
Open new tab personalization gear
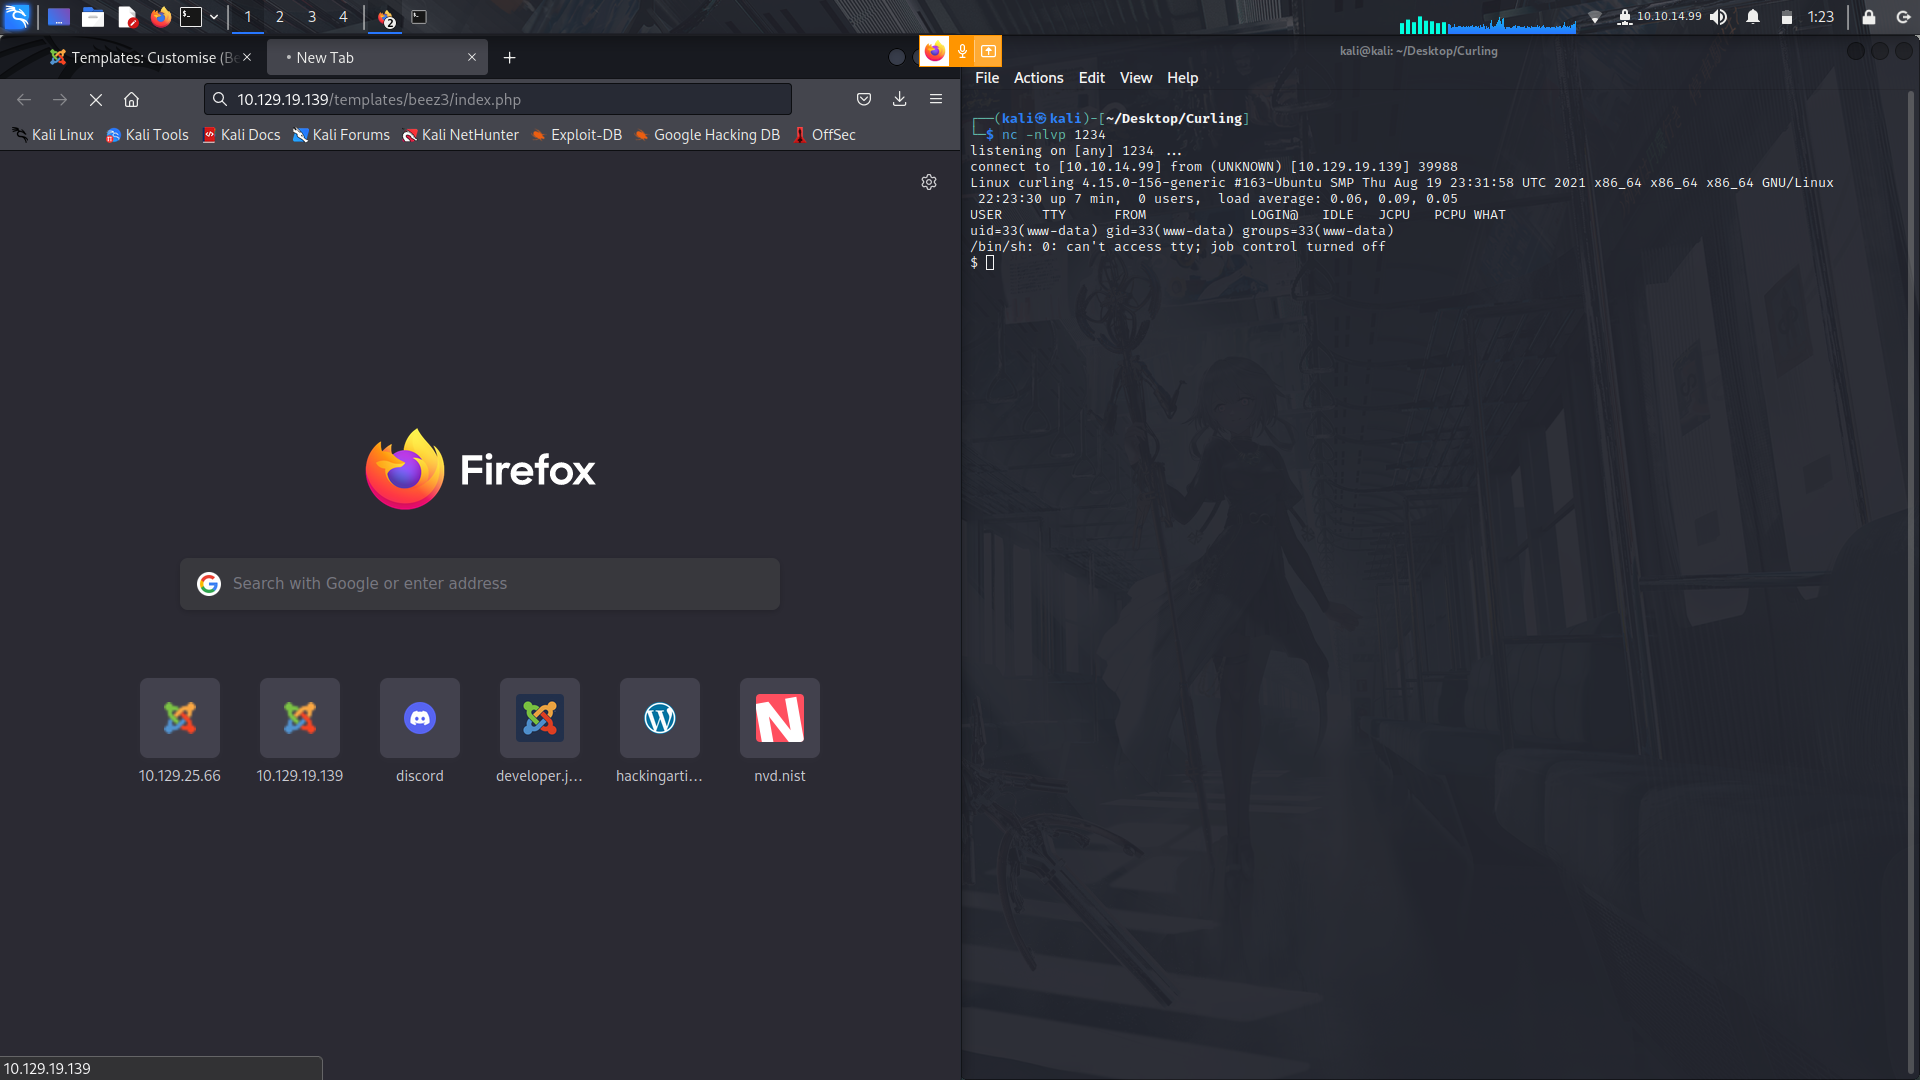click(x=929, y=182)
